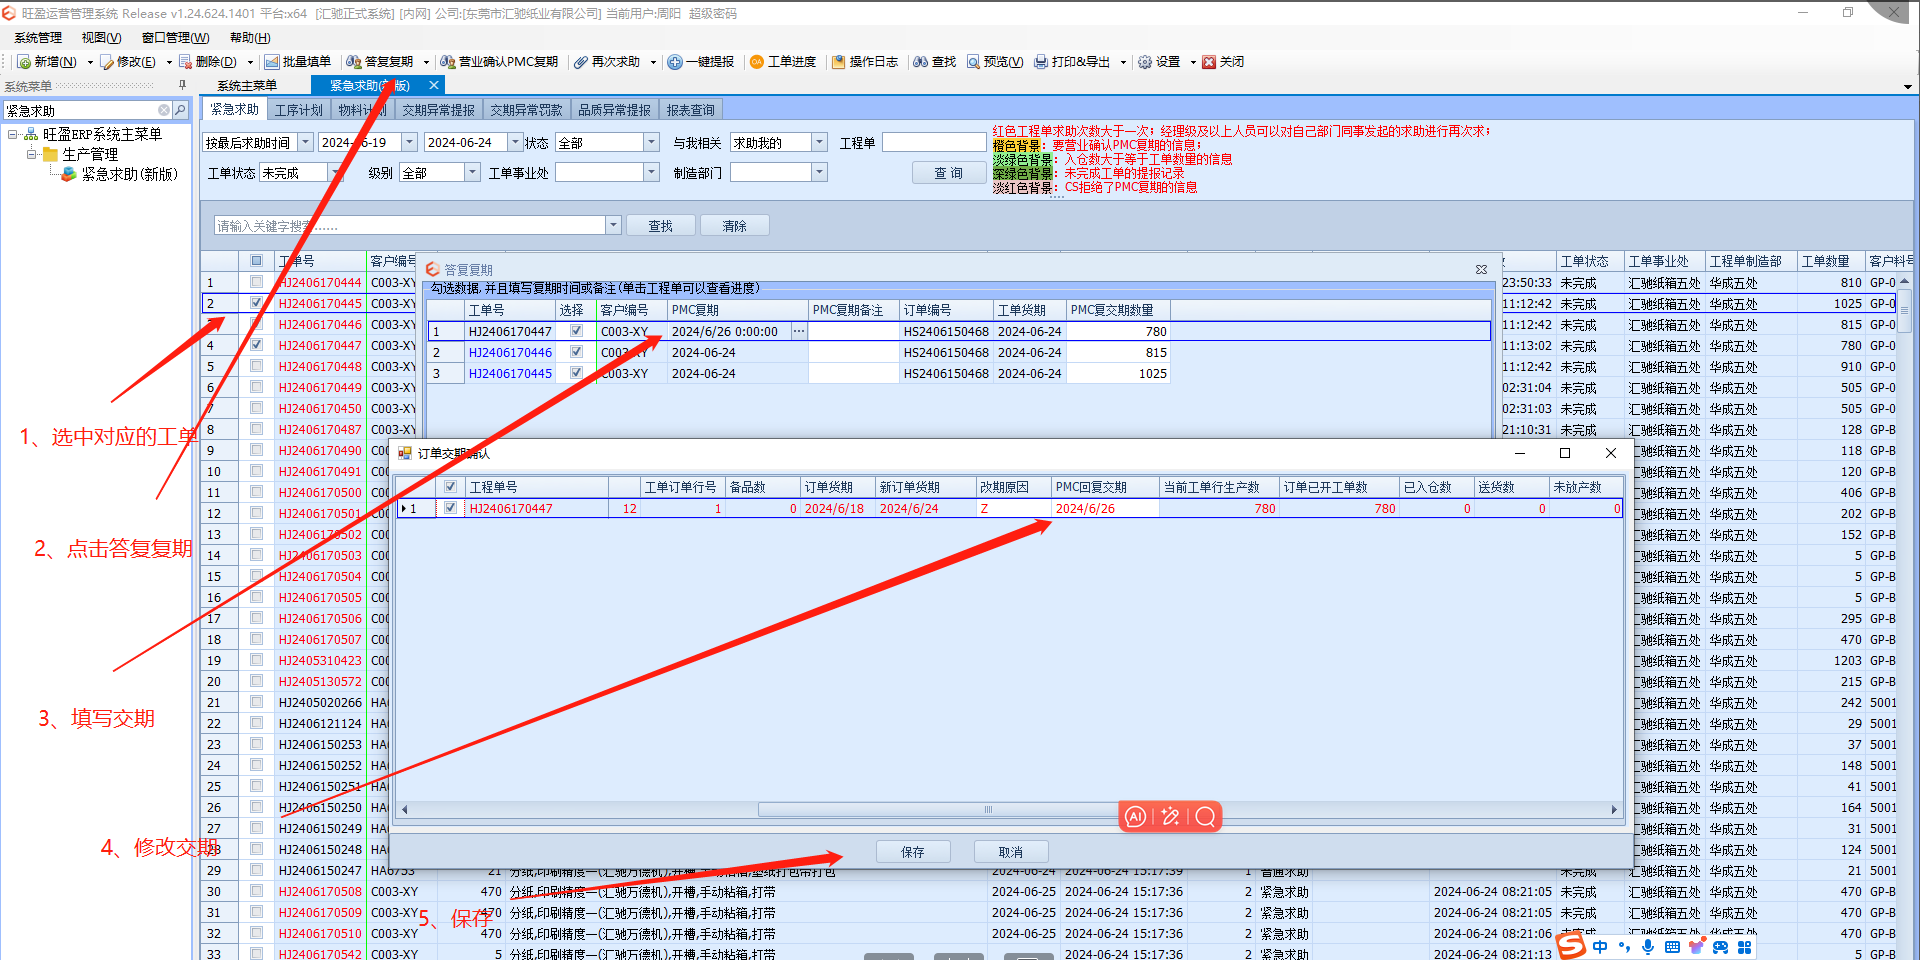Screen dimensions: 1920x960
Task: Click the floating search bubble icon
Action: pyautogui.click(x=1206, y=817)
